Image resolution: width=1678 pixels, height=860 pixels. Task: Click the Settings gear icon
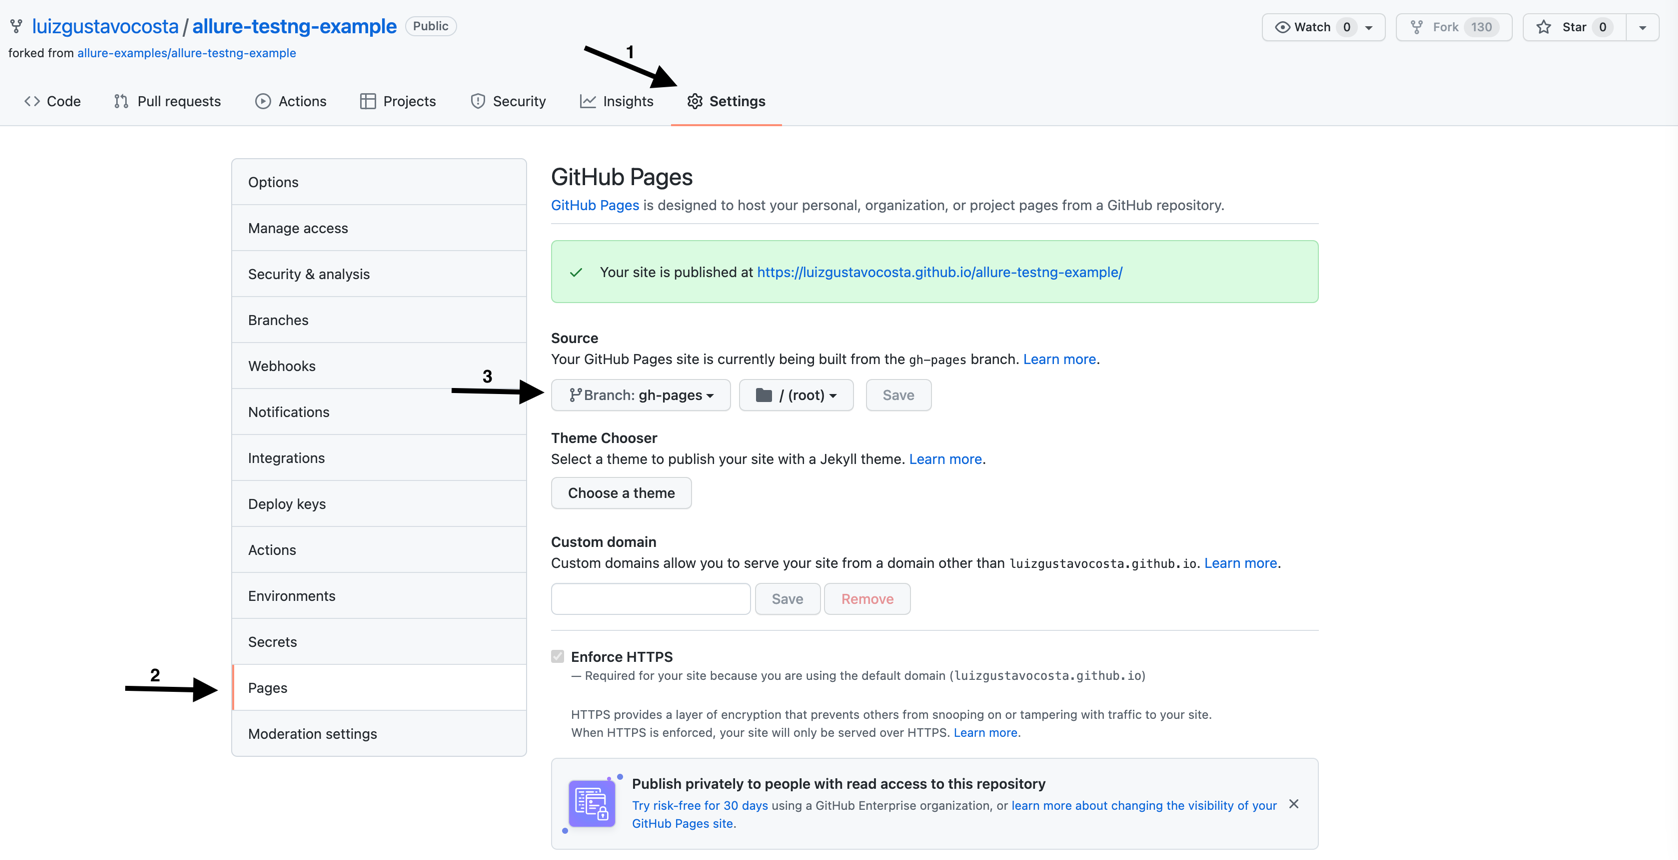[x=695, y=101]
